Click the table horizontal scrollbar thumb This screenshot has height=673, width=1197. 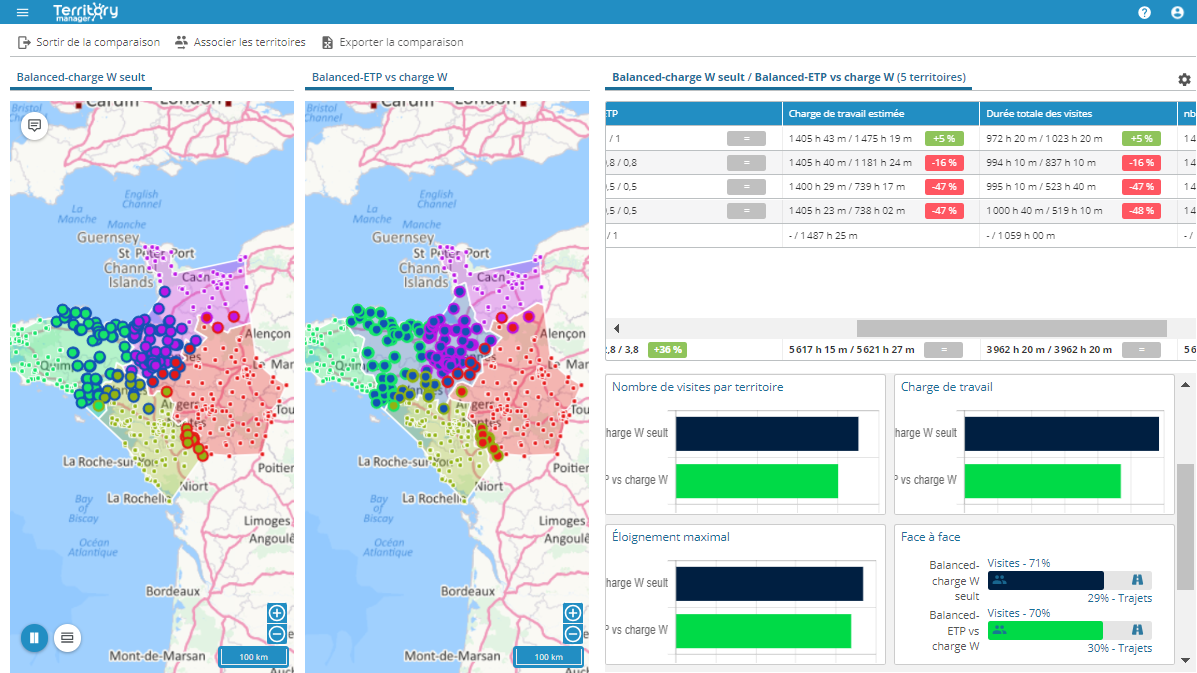coord(1011,328)
